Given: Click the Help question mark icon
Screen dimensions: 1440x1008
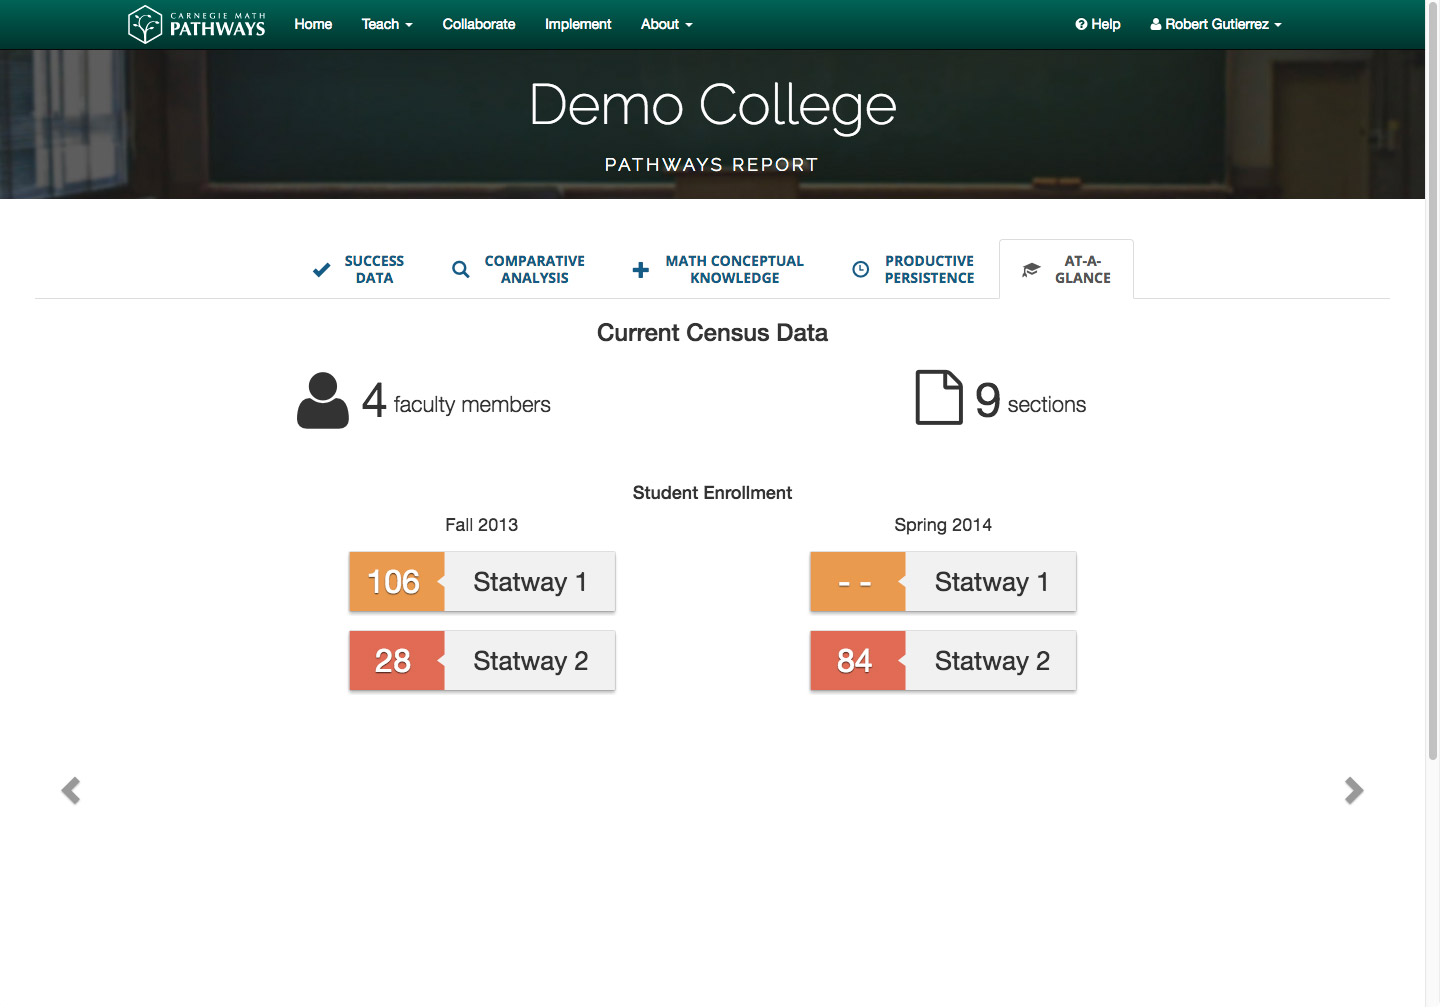Looking at the screenshot, I should click(x=1081, y=24).
